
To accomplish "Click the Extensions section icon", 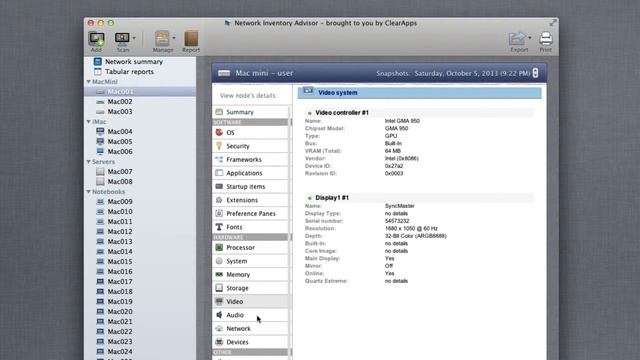I will tap(219, 200).
